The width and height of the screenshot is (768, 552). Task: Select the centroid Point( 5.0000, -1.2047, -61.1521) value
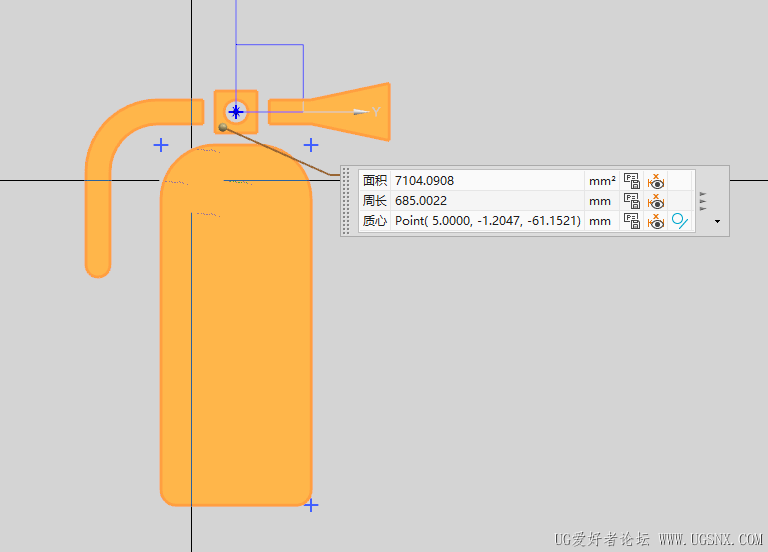488,221
